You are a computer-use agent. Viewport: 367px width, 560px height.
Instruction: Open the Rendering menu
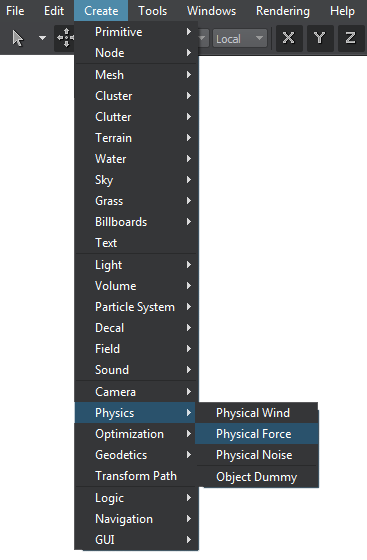click(283, 11)
